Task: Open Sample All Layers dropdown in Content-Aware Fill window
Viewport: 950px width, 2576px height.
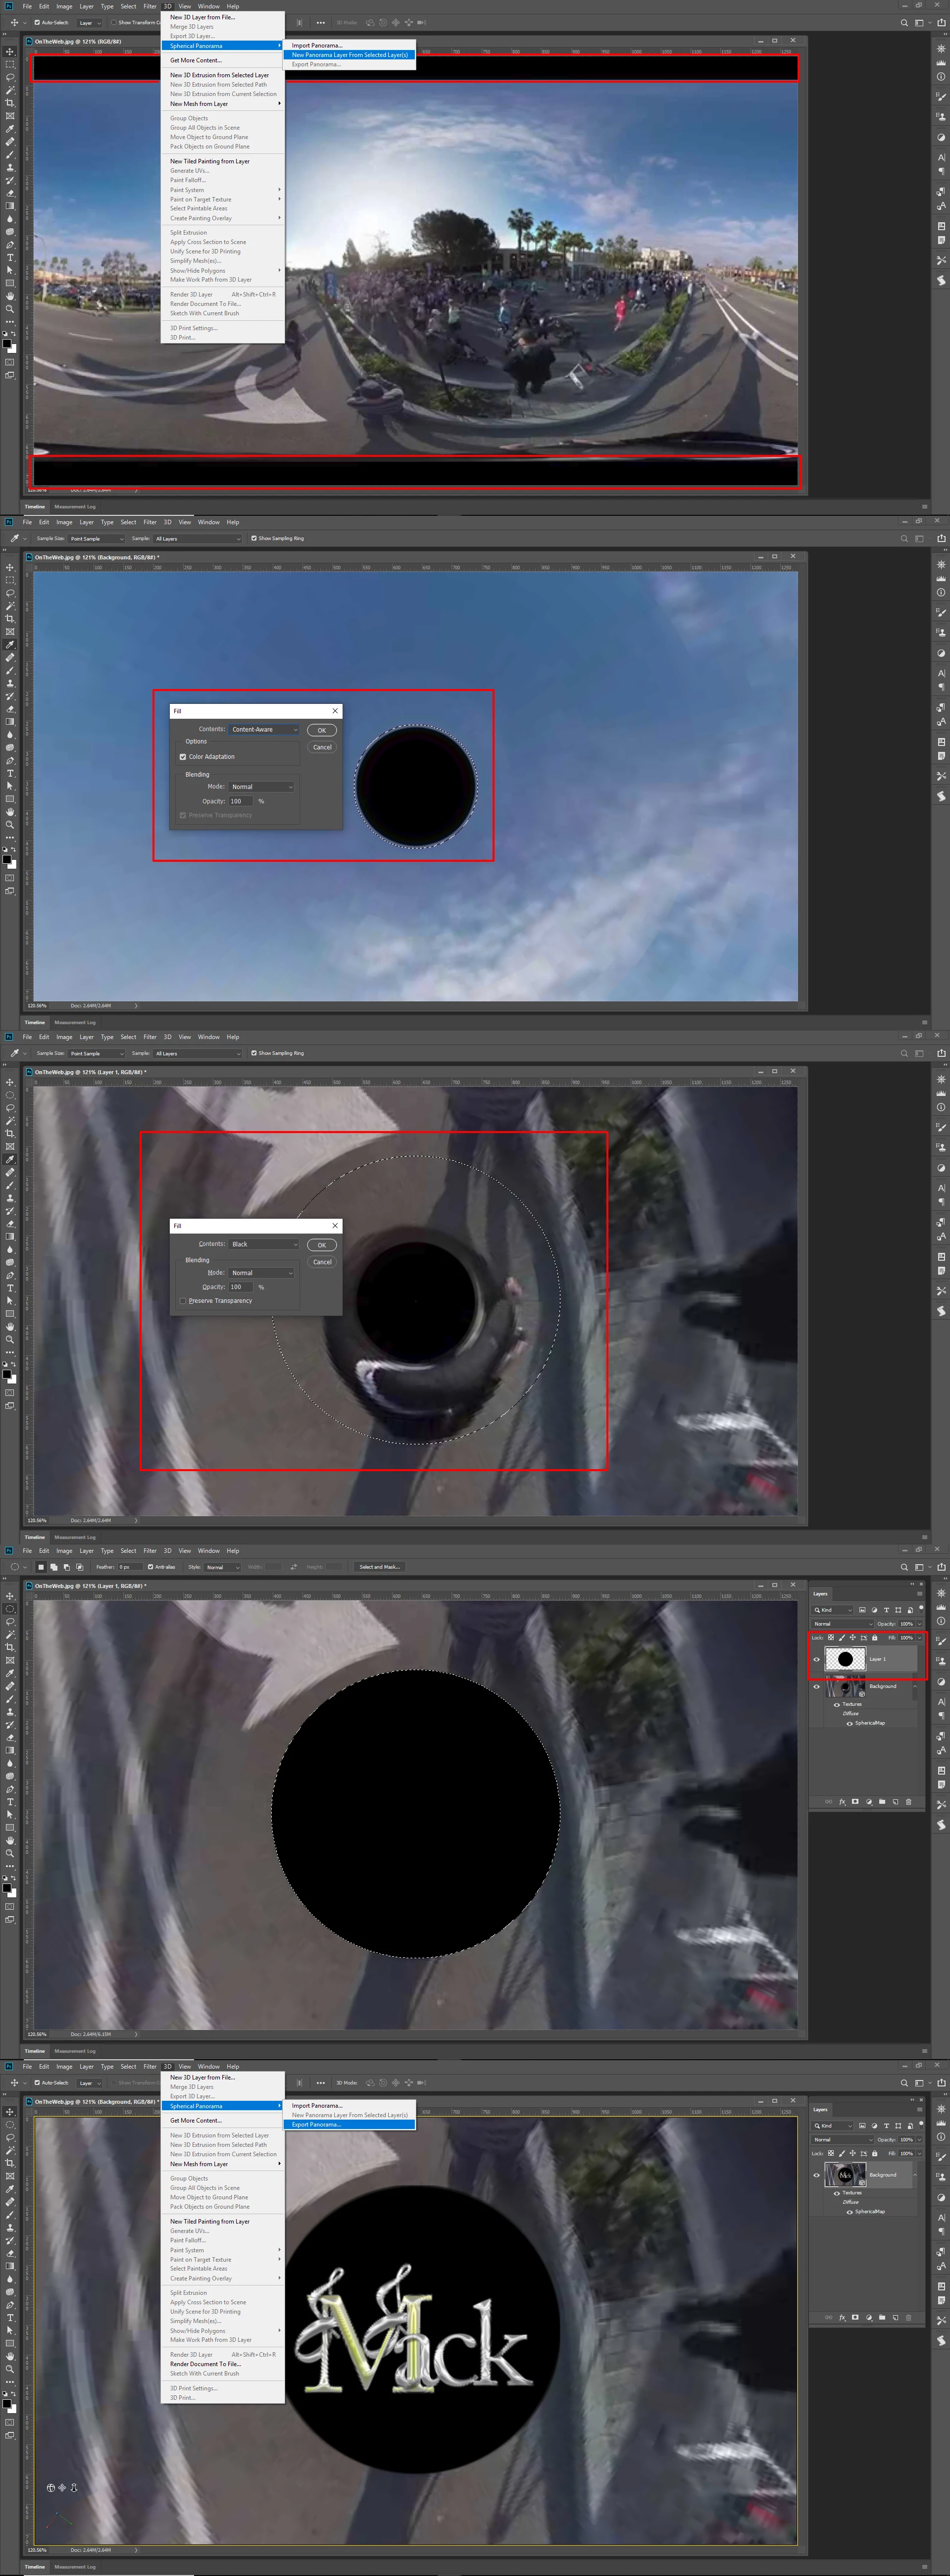Action: [197, 538]
